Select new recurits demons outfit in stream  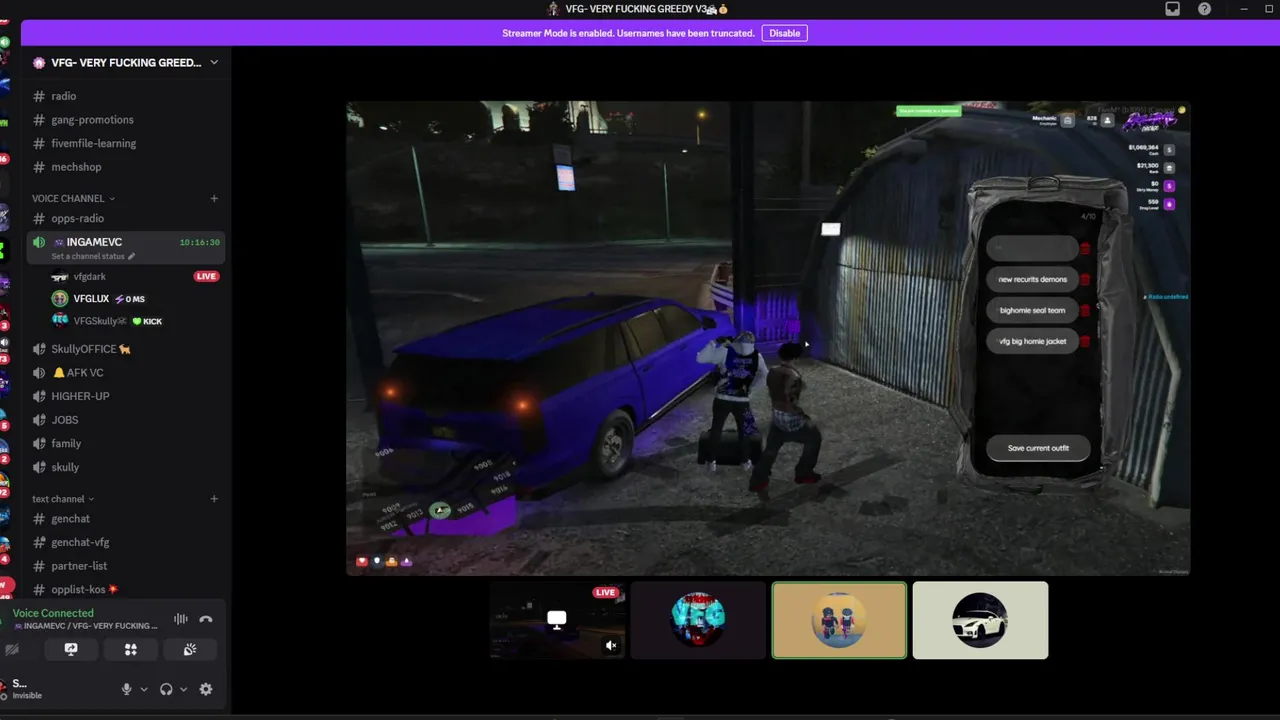click(x=1032, y=279)
